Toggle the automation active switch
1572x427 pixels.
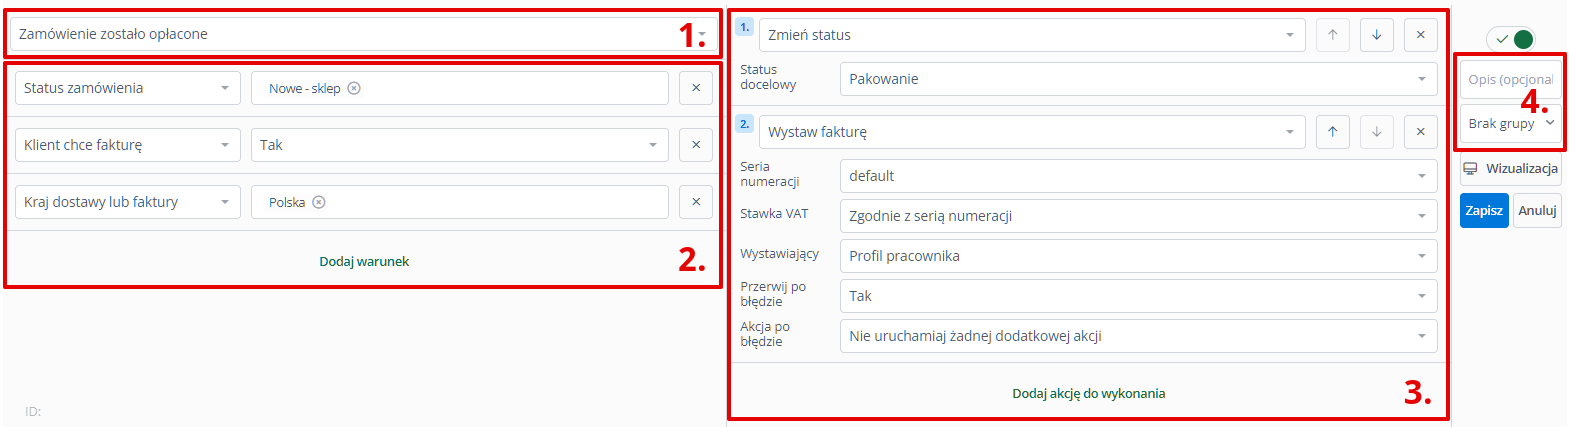1511,39
